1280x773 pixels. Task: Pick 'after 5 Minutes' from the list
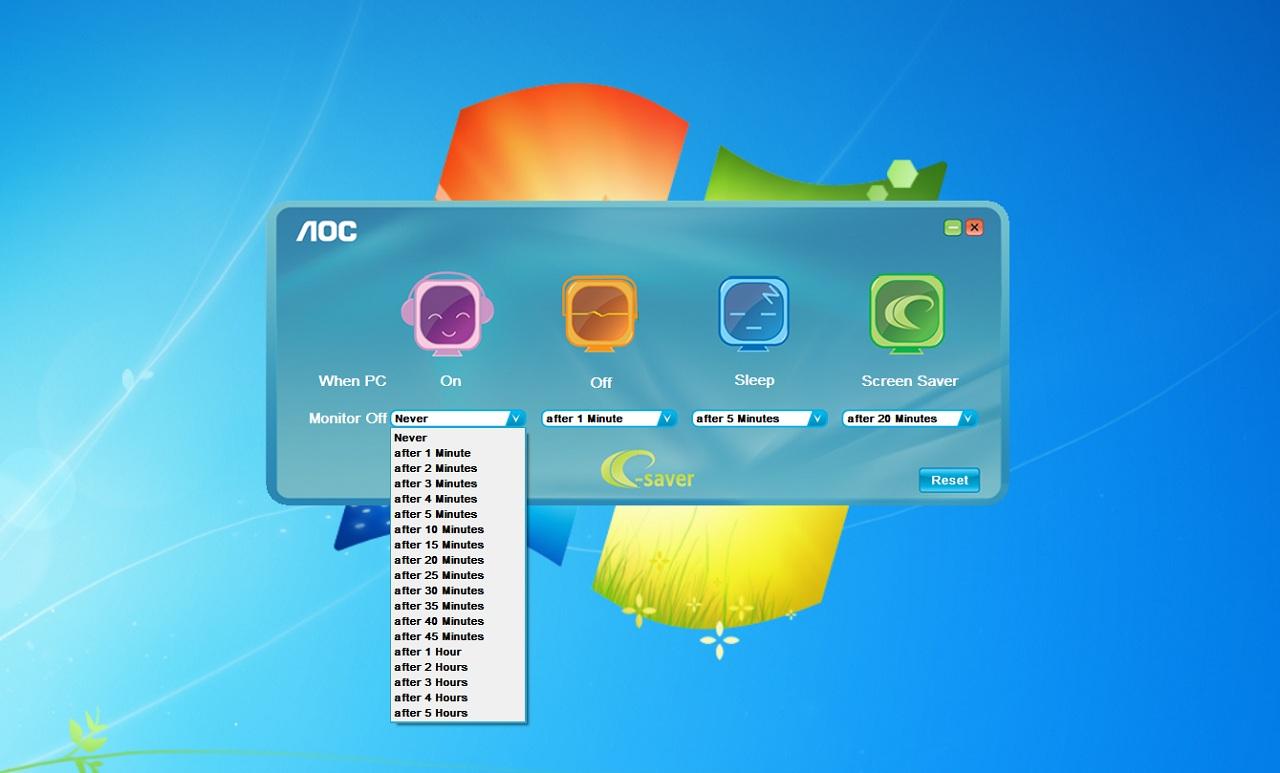coord(458,514)
